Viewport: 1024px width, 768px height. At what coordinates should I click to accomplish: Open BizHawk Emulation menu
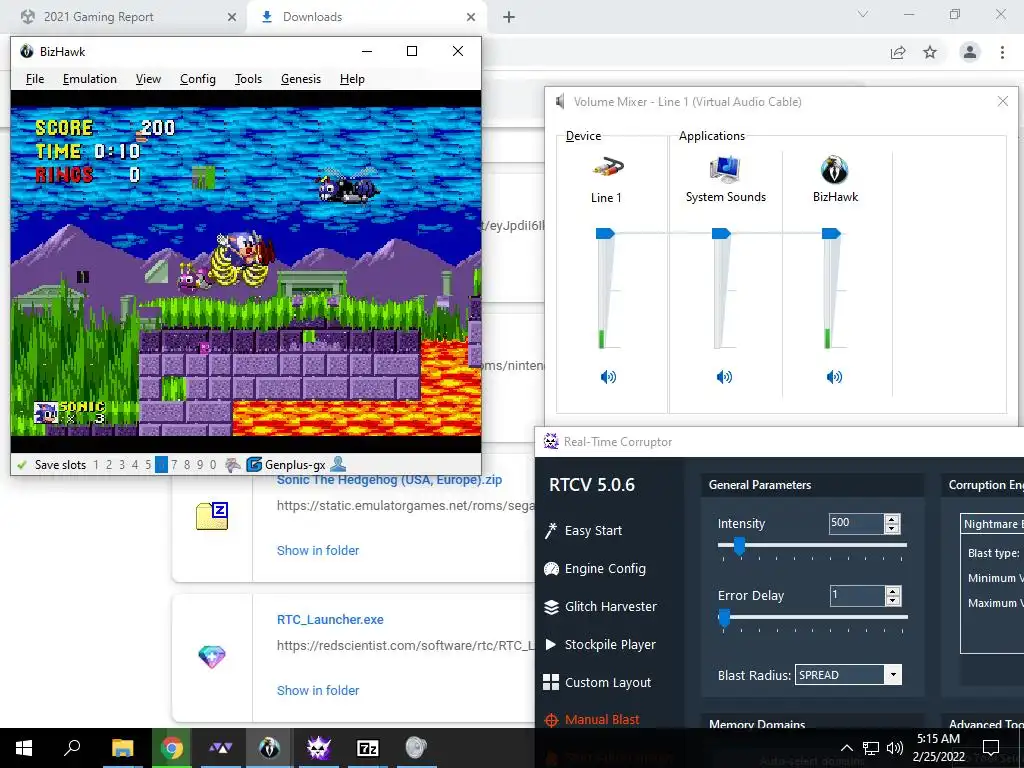click(90, 79)
